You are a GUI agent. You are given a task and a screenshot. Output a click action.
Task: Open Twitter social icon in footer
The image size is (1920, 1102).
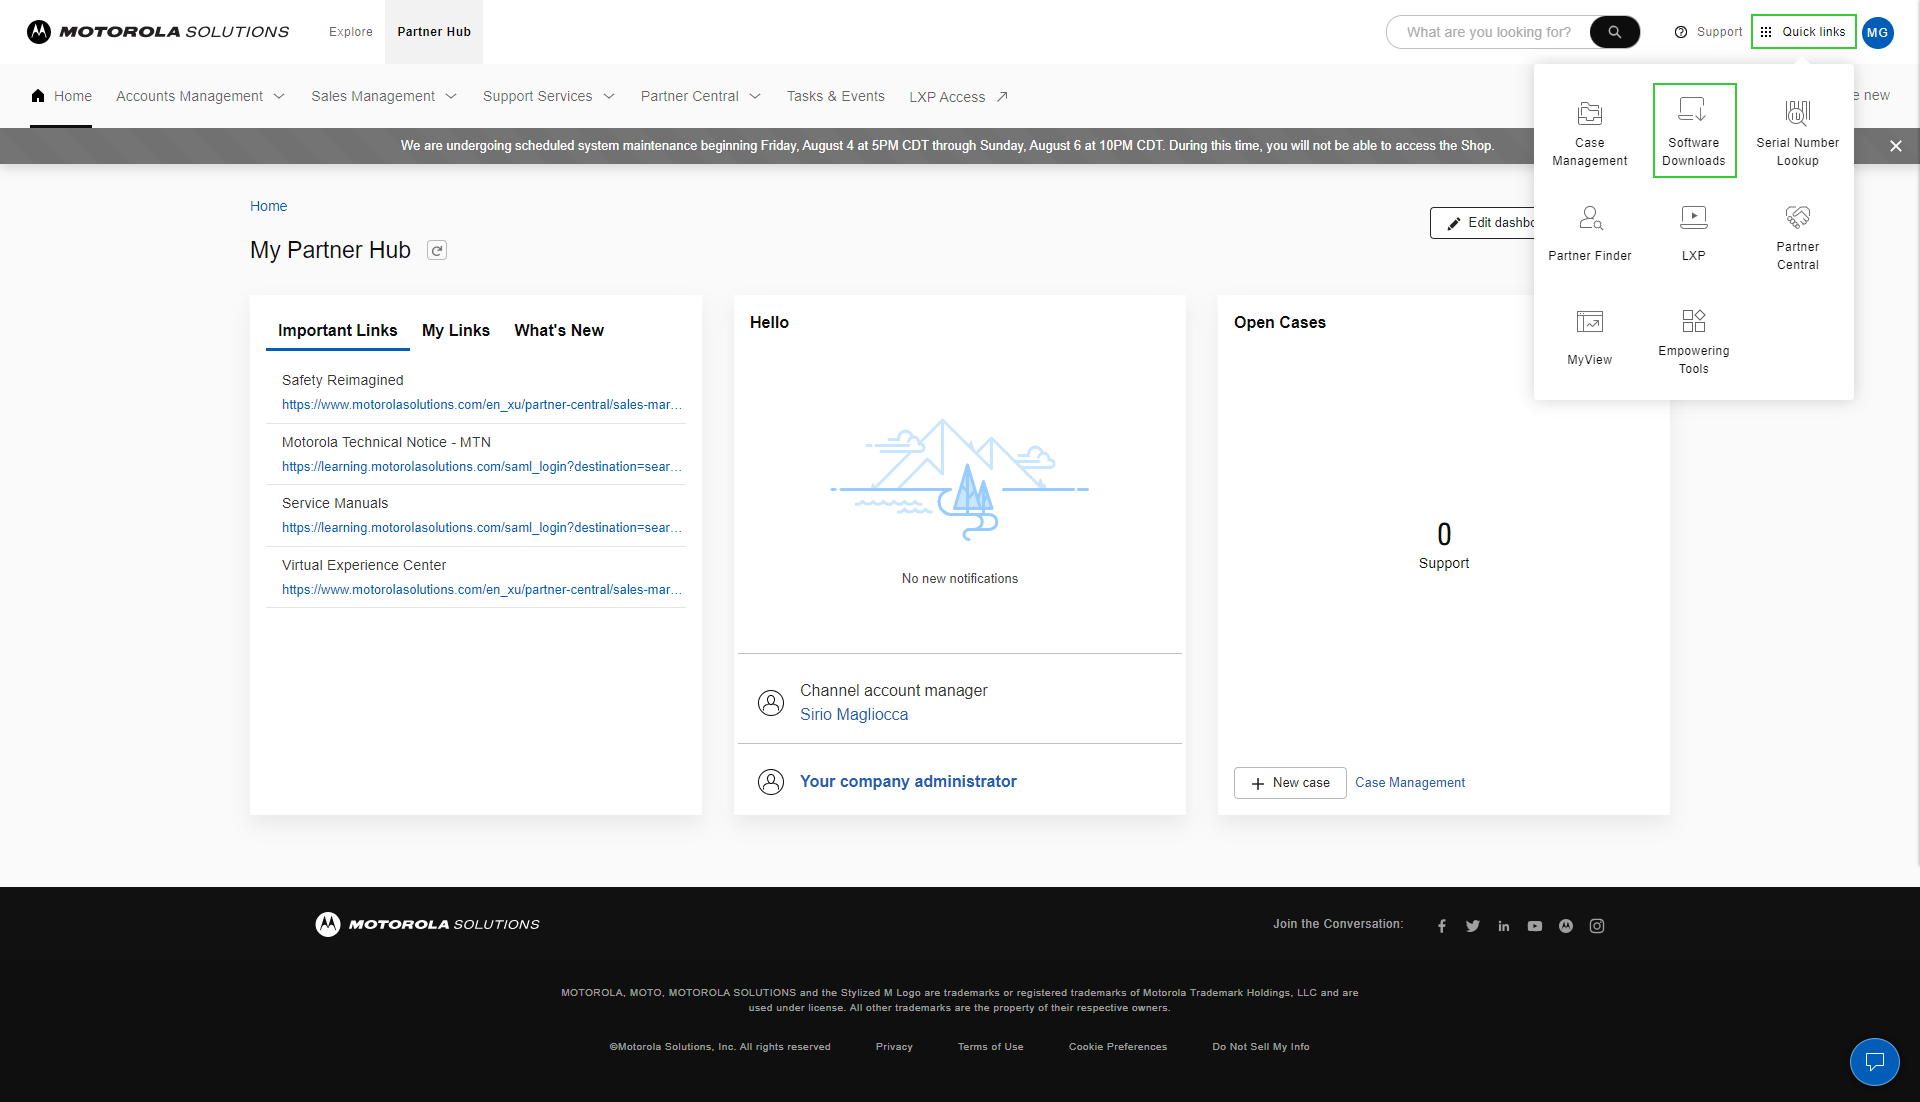pyautogui.click(x=1473, y=926)
